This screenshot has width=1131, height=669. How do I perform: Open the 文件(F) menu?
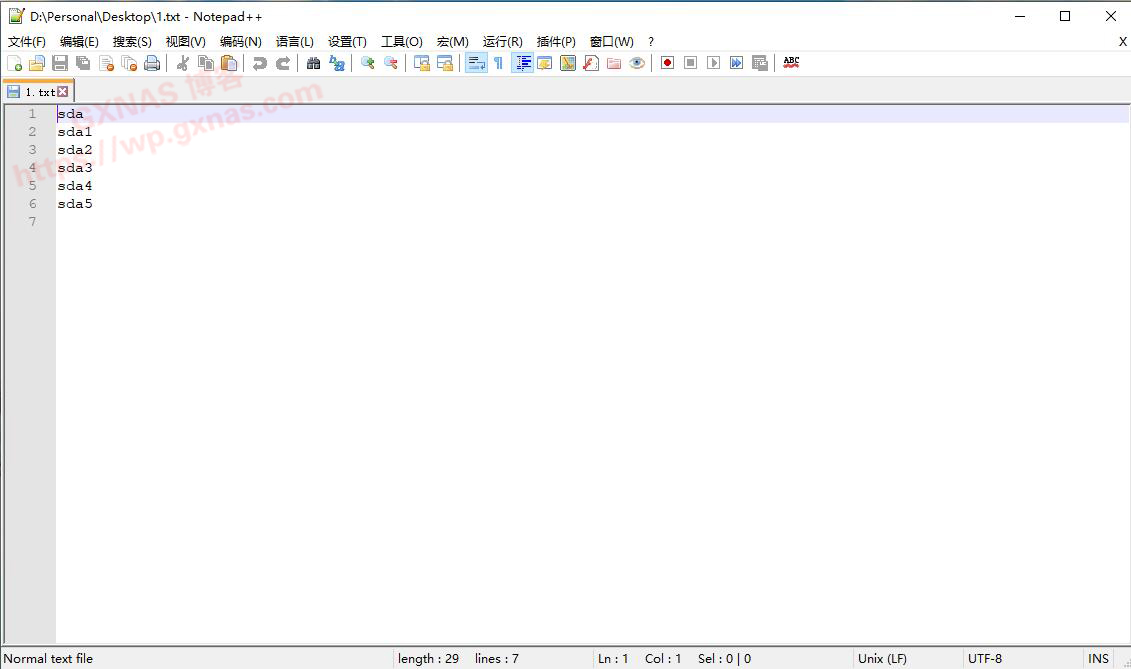click(x=27, y=41)
